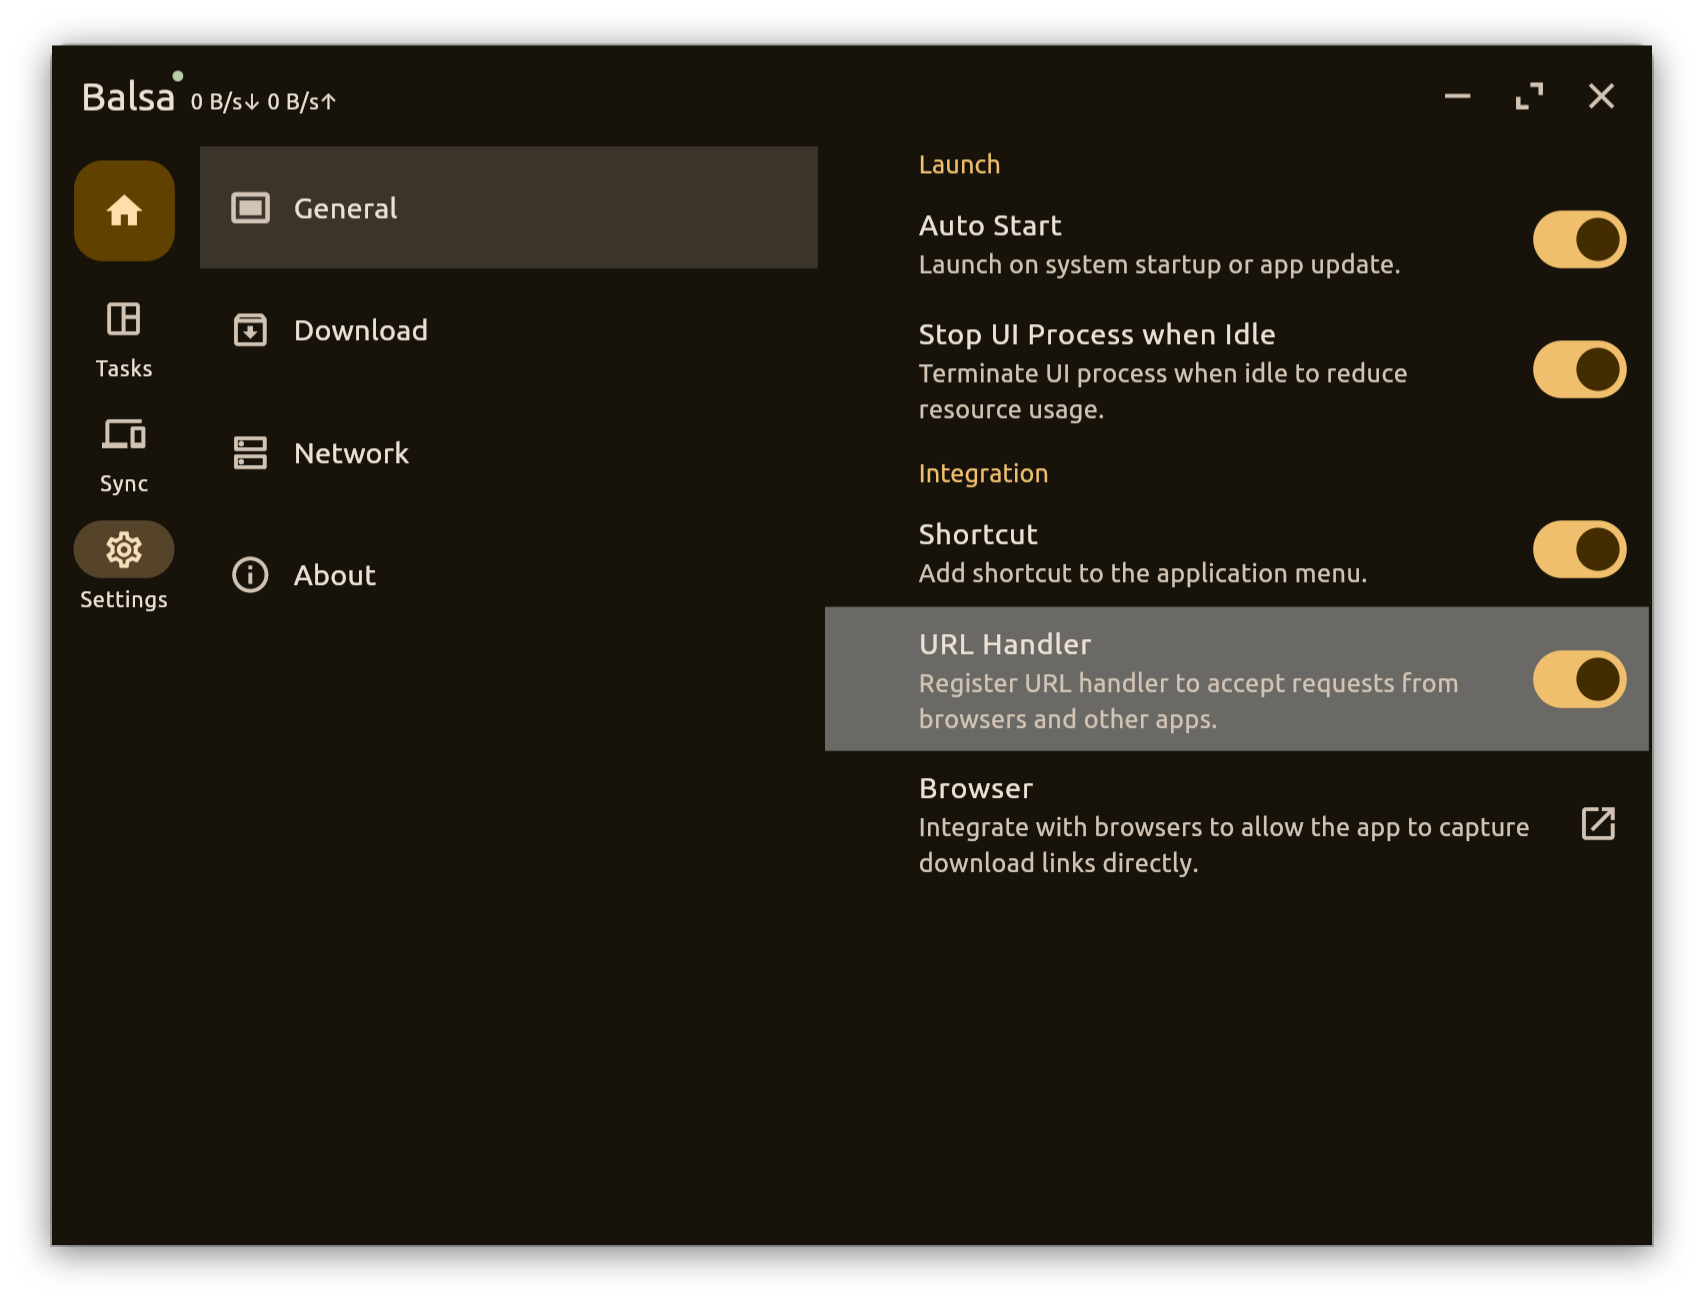
Task: Turn off the application menu Shortcut
Action: click(1578, 549)
